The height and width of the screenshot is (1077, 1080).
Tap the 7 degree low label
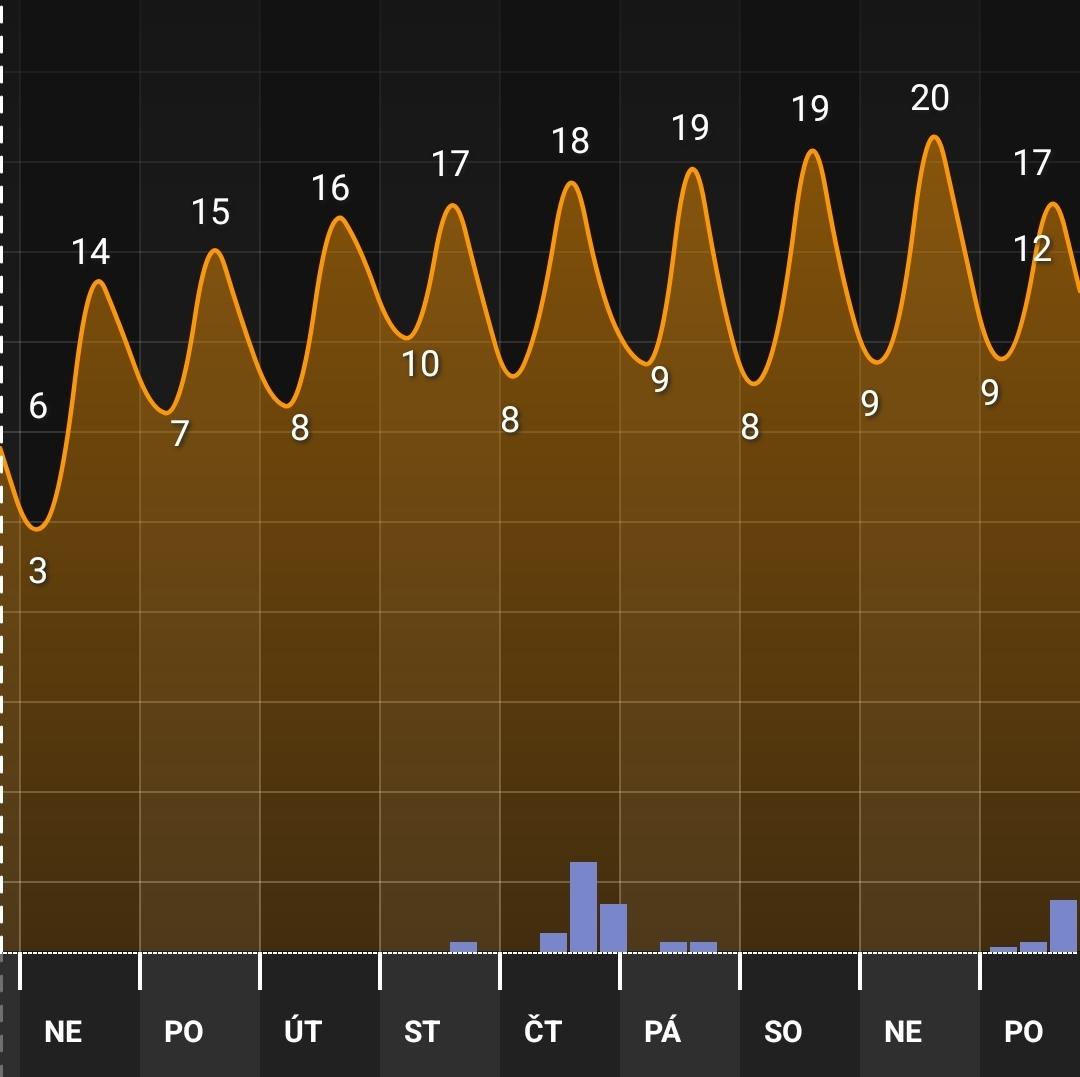180,433
